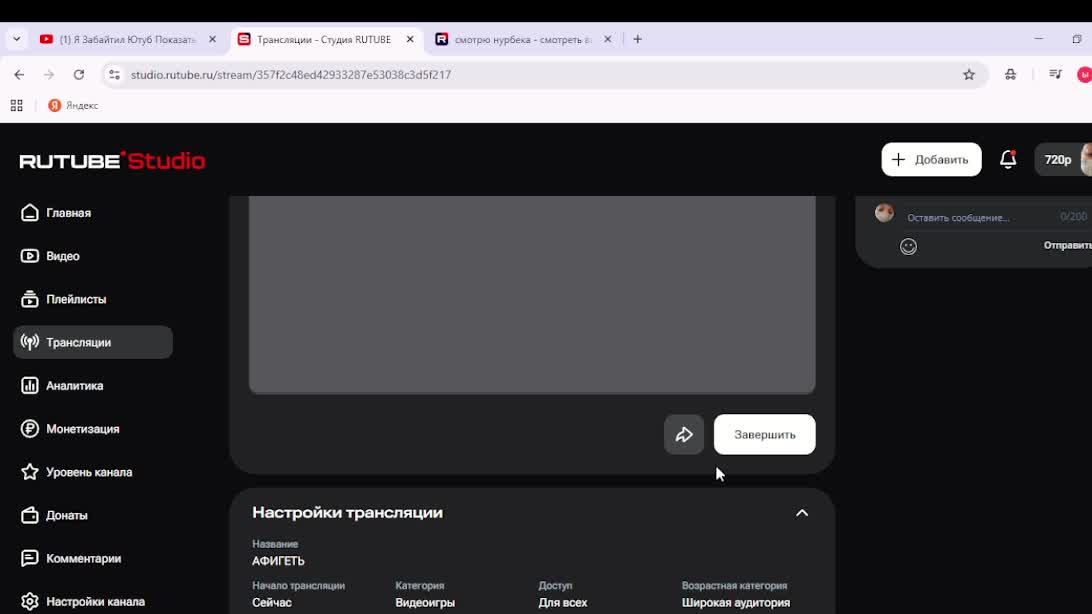The image size is (1092, 614).
Task: Click the browser back arrow
Action: (x=20, y=74)
